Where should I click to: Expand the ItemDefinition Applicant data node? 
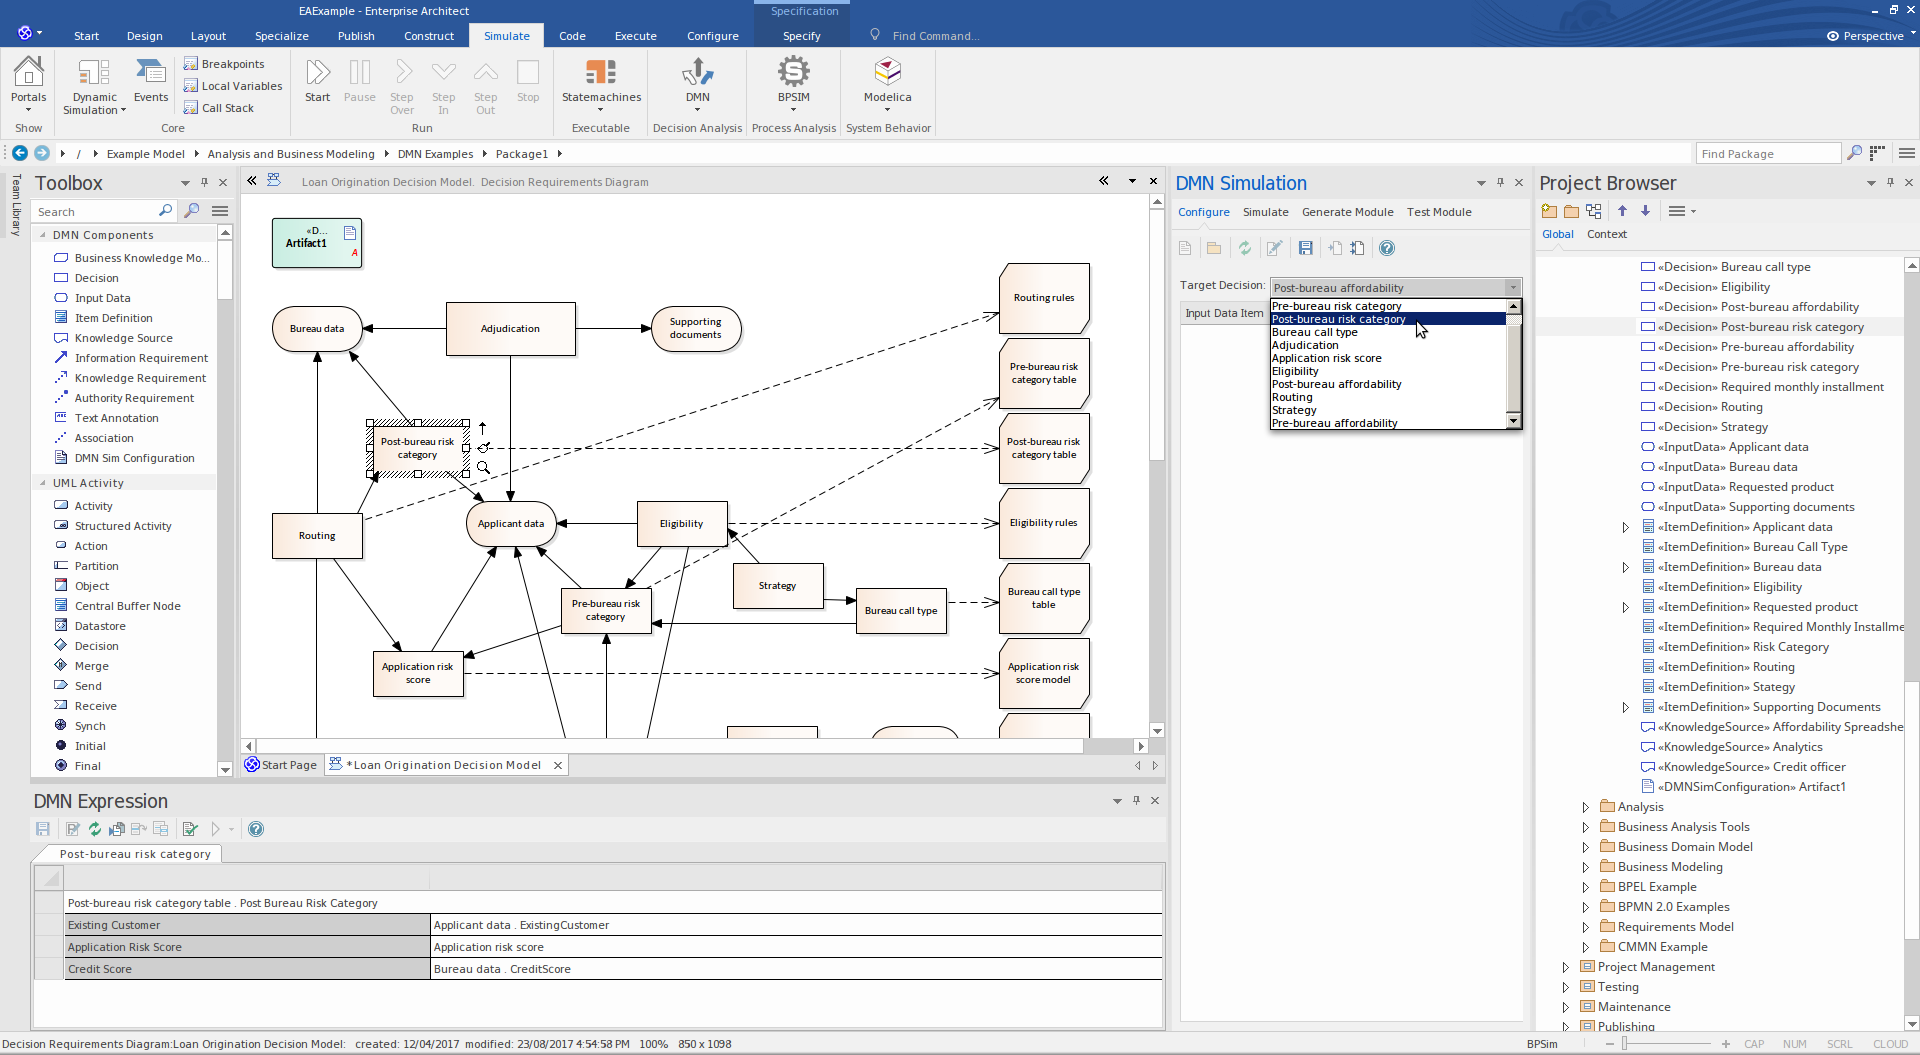click(x=1625, y=527)
